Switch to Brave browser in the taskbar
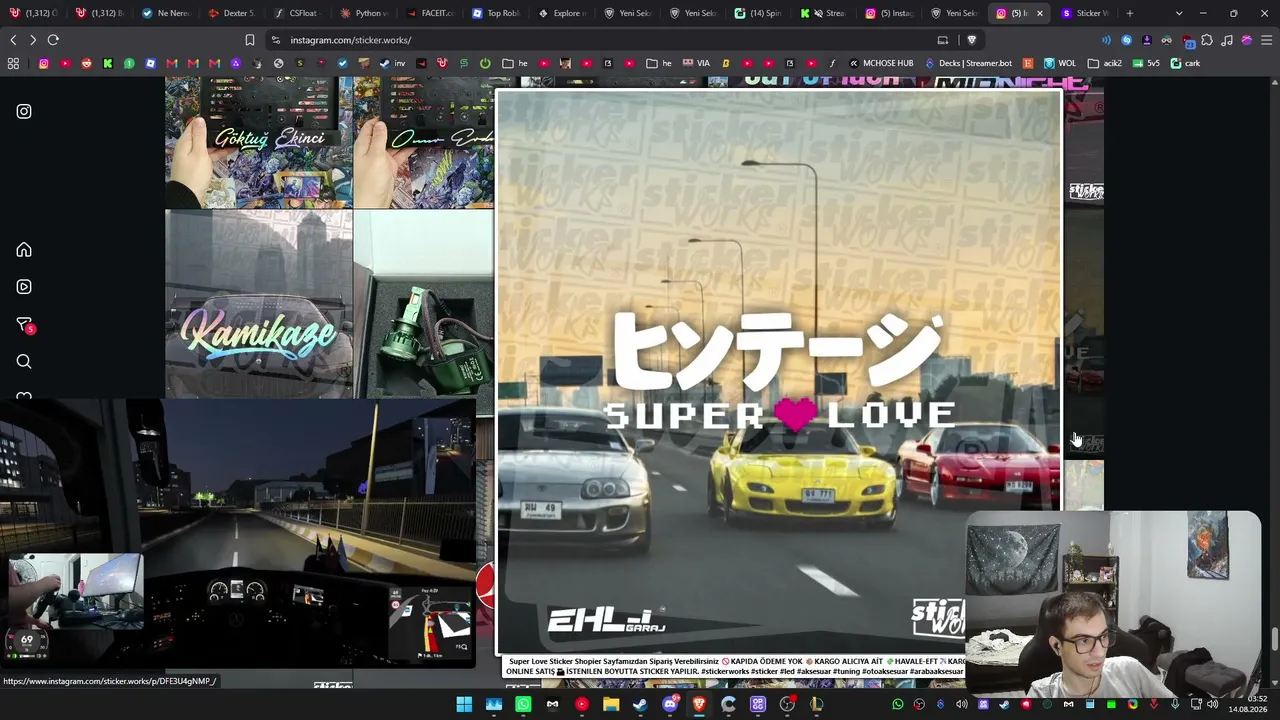This screenshot has height=720, width=1280. (x=699, y=704)
